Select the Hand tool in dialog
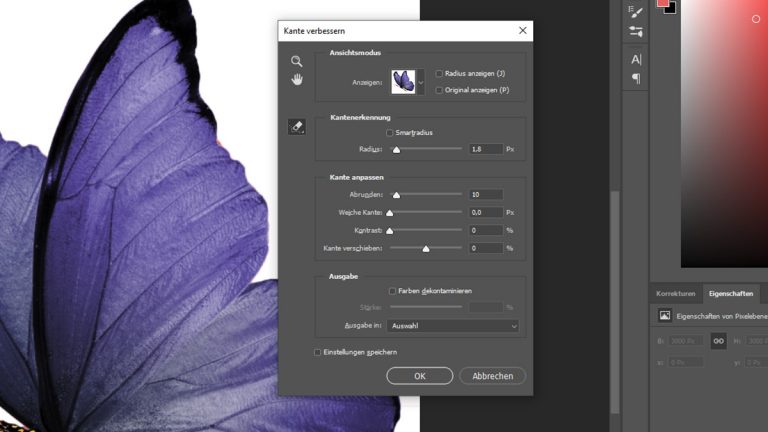Viewport: 768px width, 432px height. (296, 80)
